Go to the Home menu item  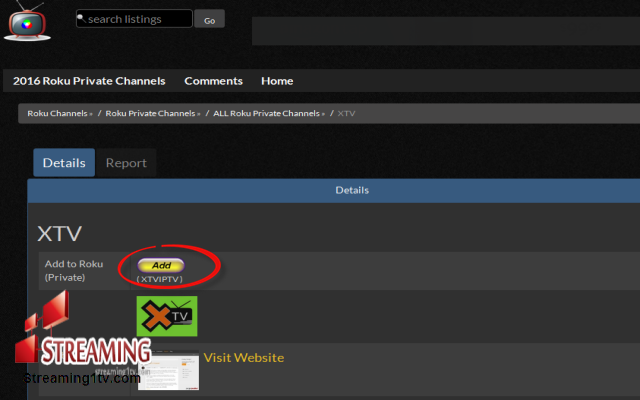tap(277, 81)
